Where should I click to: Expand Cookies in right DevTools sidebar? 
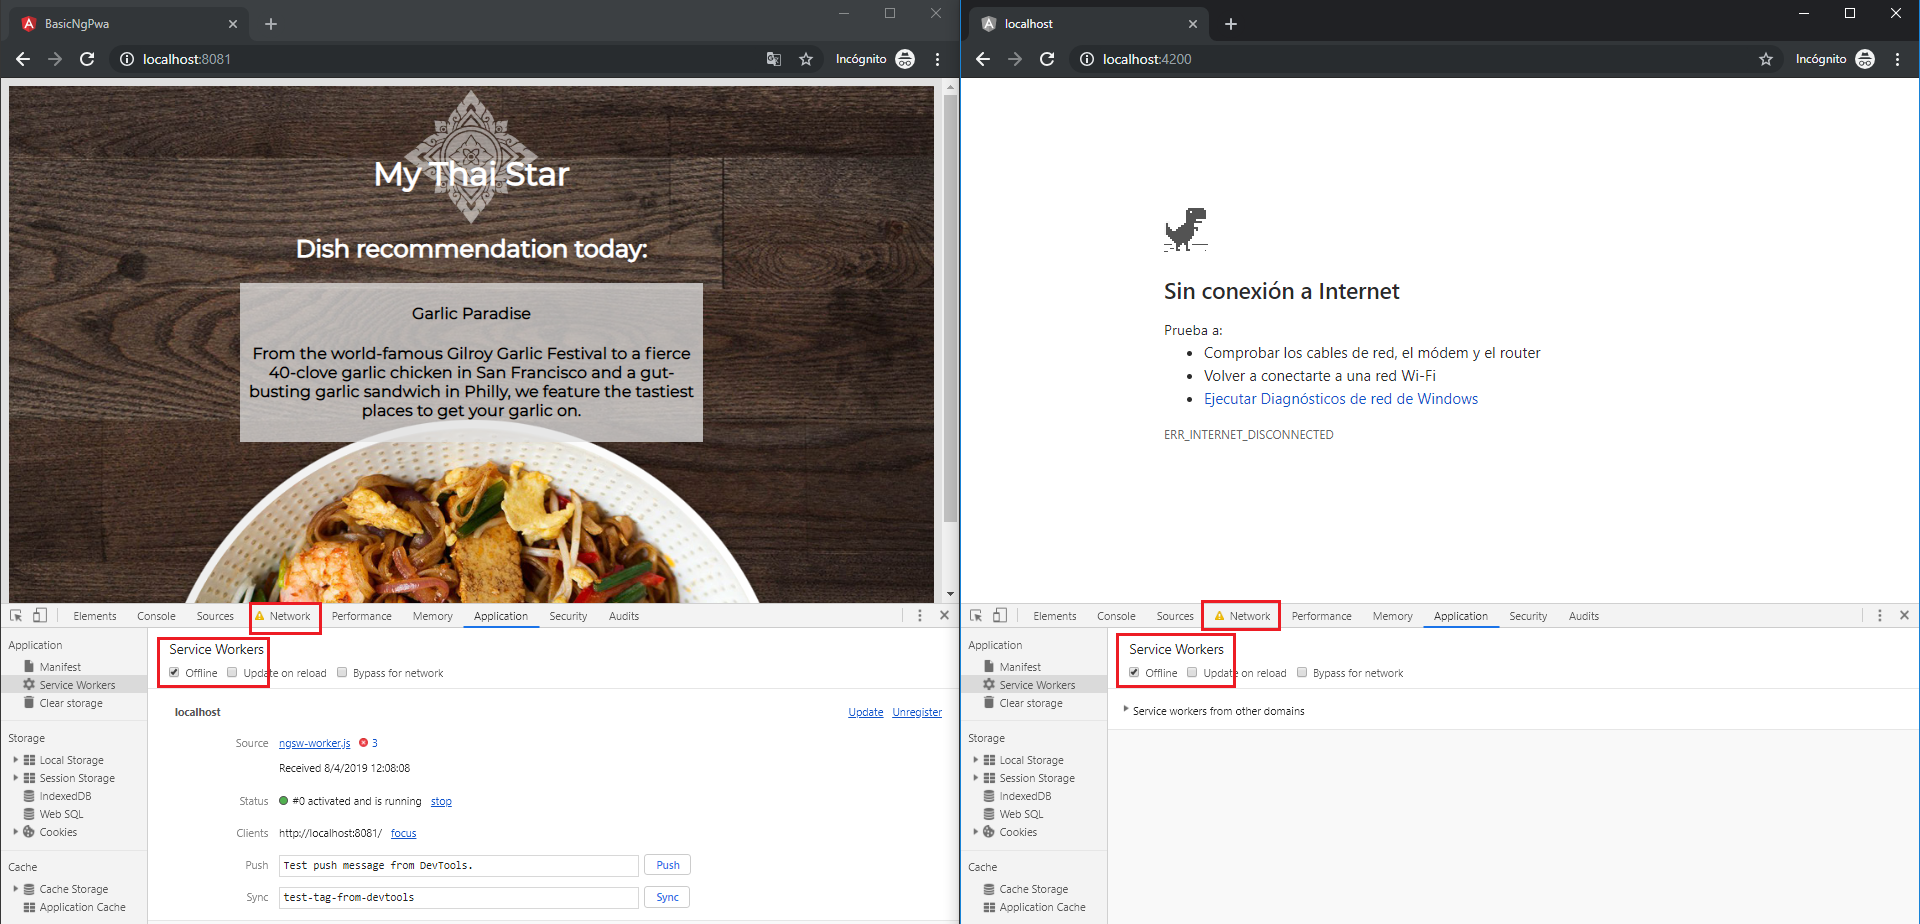[x=976, y=832]
